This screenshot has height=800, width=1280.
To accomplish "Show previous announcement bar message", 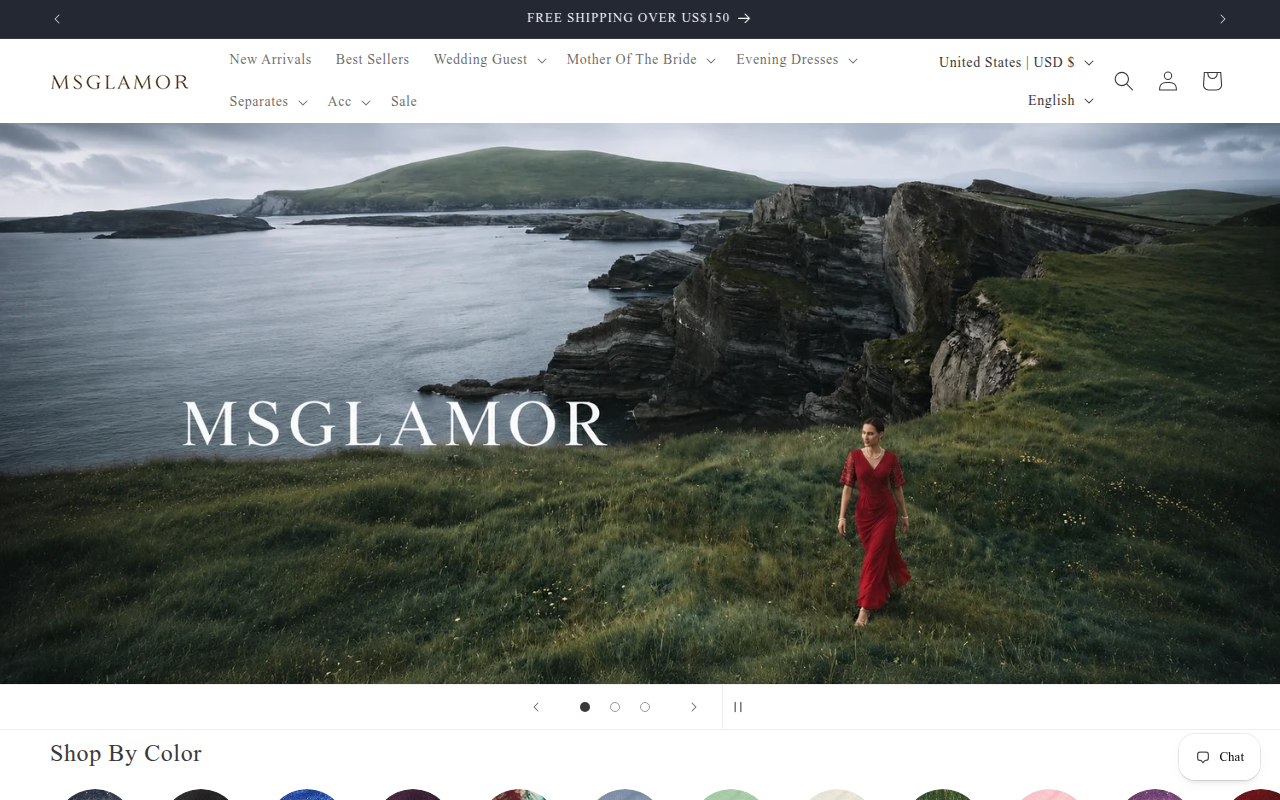I will click(57, 19).
